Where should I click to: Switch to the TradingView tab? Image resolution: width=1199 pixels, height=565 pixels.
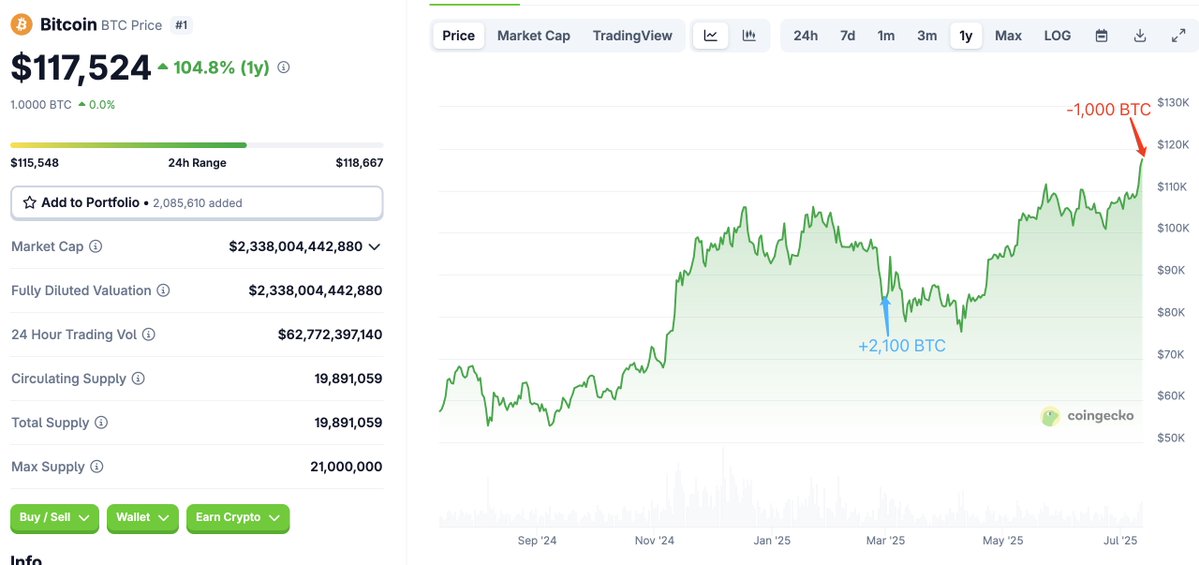[x=632, y=35]
